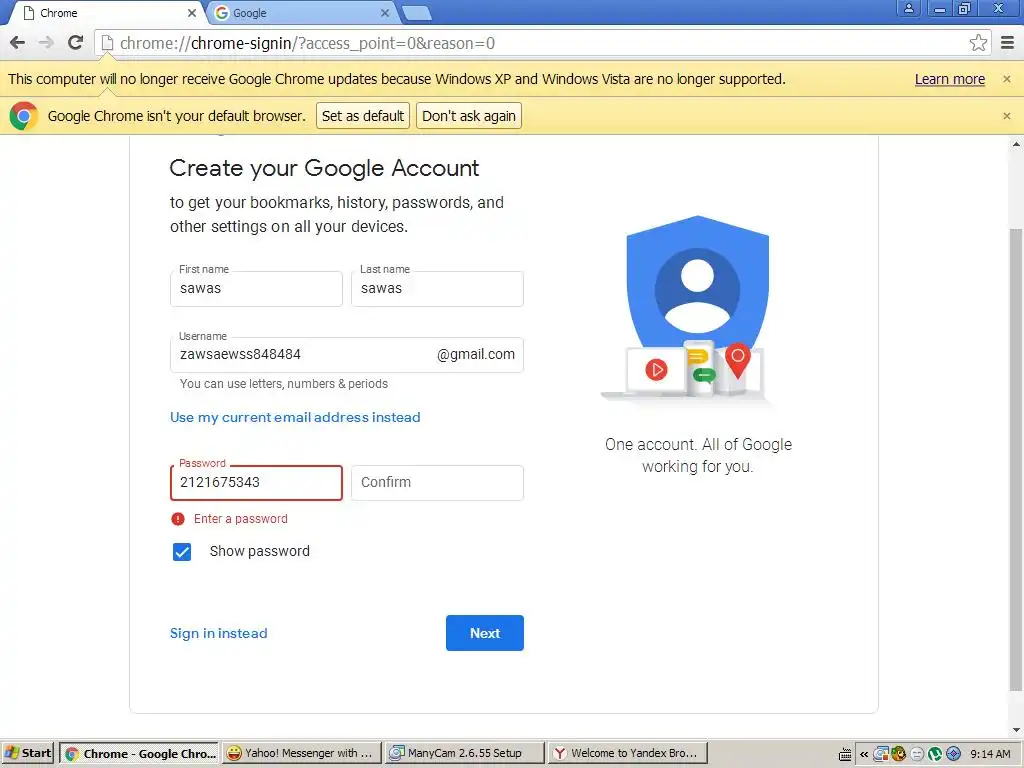Close the Chrome sign-in tab
The image size is (1024, 768).
click(x=191, y=12)
